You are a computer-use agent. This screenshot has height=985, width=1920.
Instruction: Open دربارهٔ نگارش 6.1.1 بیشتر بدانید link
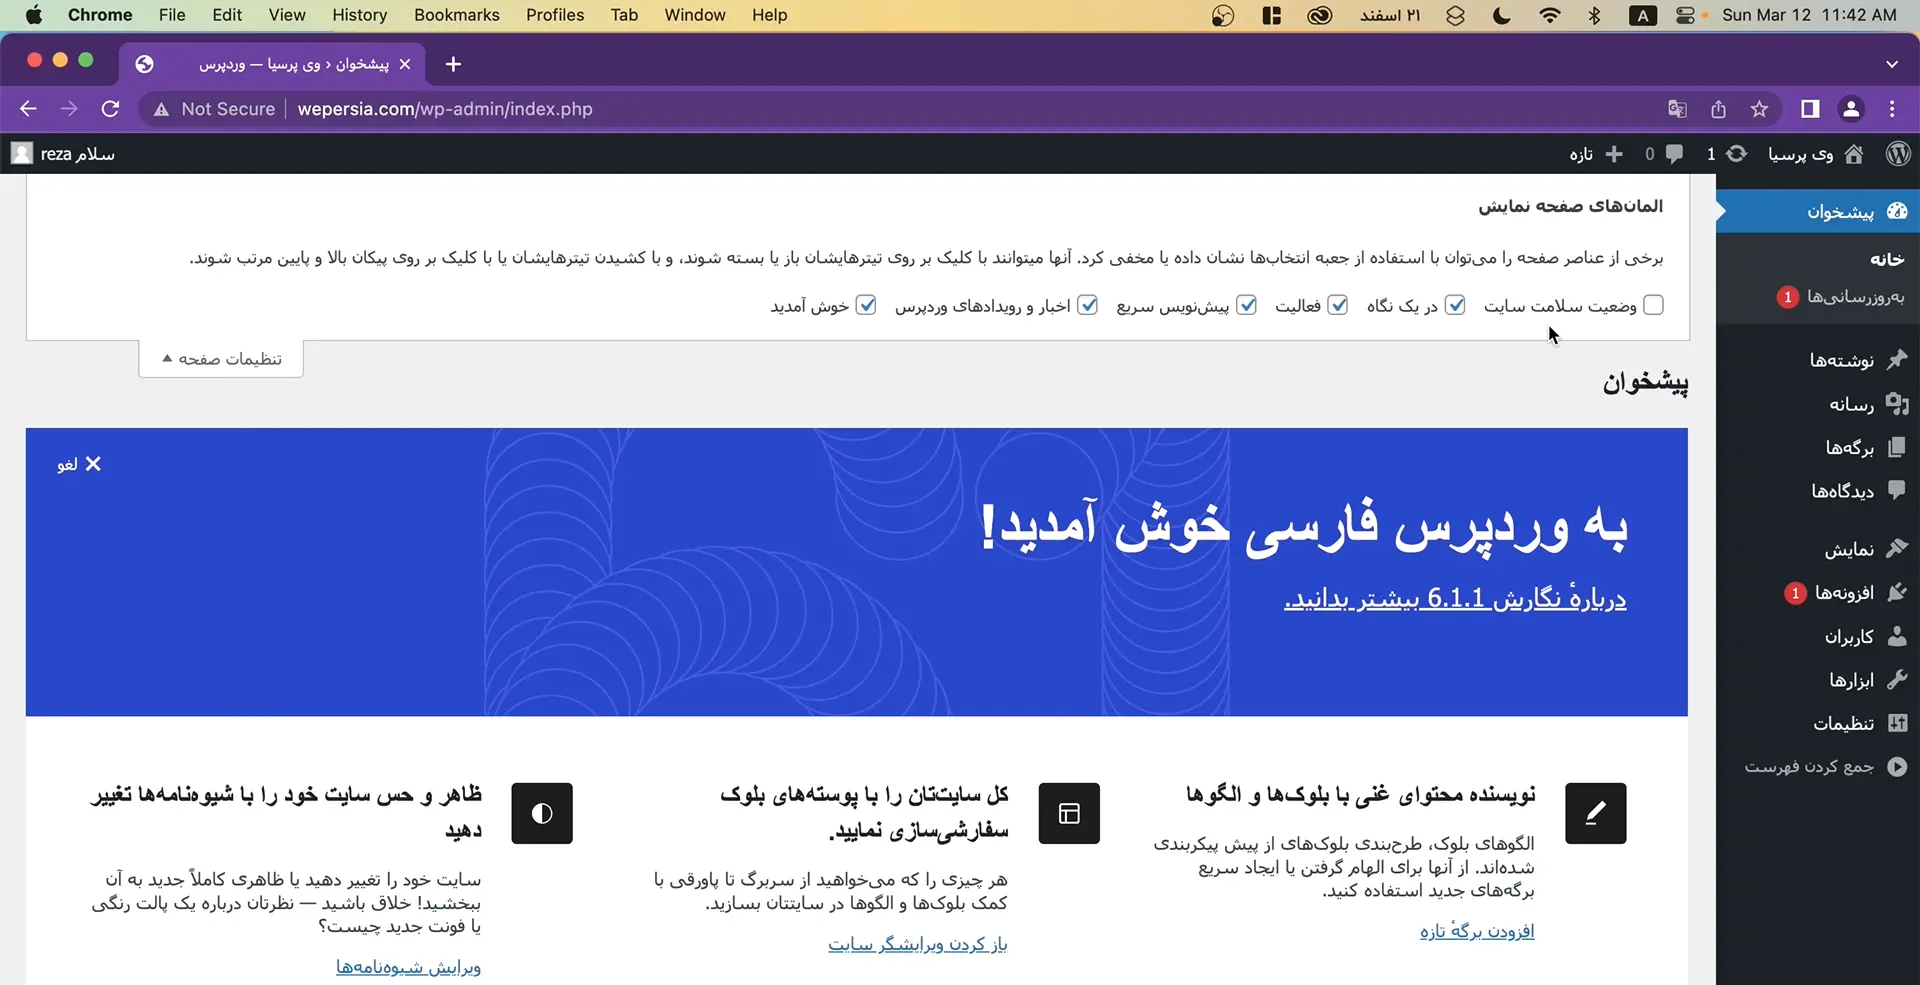[x=1455, y=598]
